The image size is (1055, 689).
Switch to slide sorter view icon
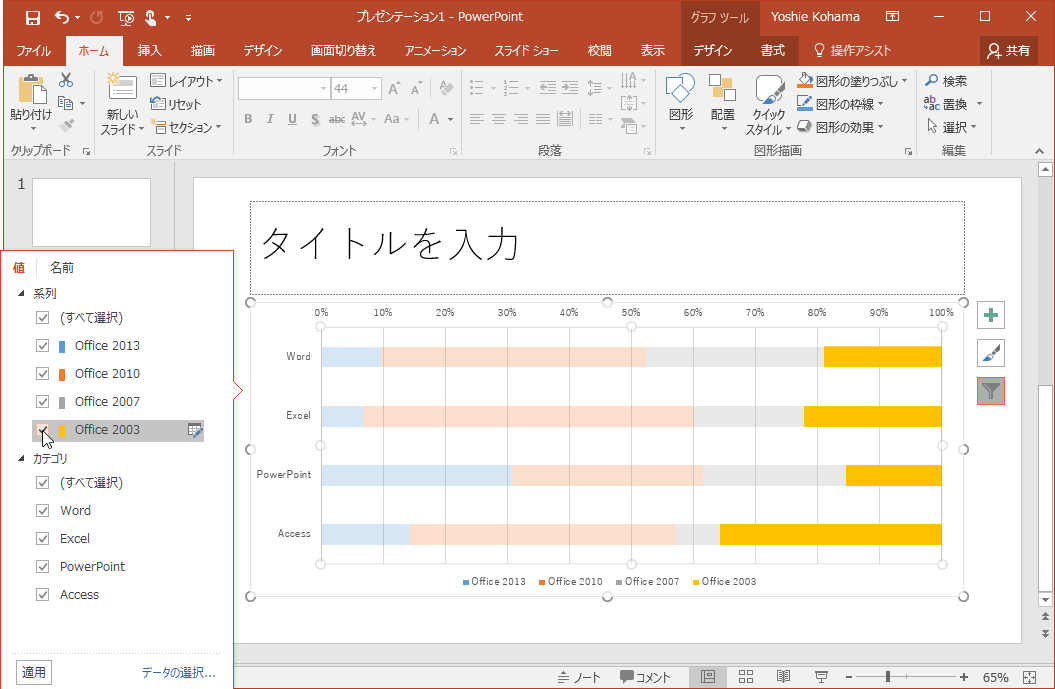click(745, 677)
